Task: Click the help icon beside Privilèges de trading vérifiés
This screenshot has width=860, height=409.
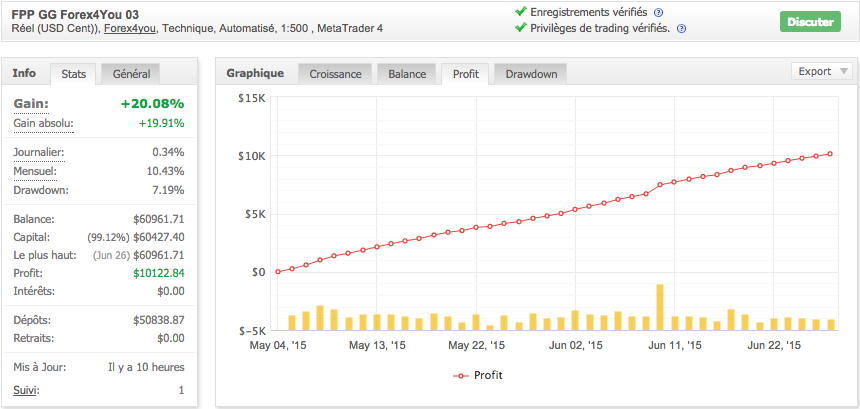Action: pos(681,29)
